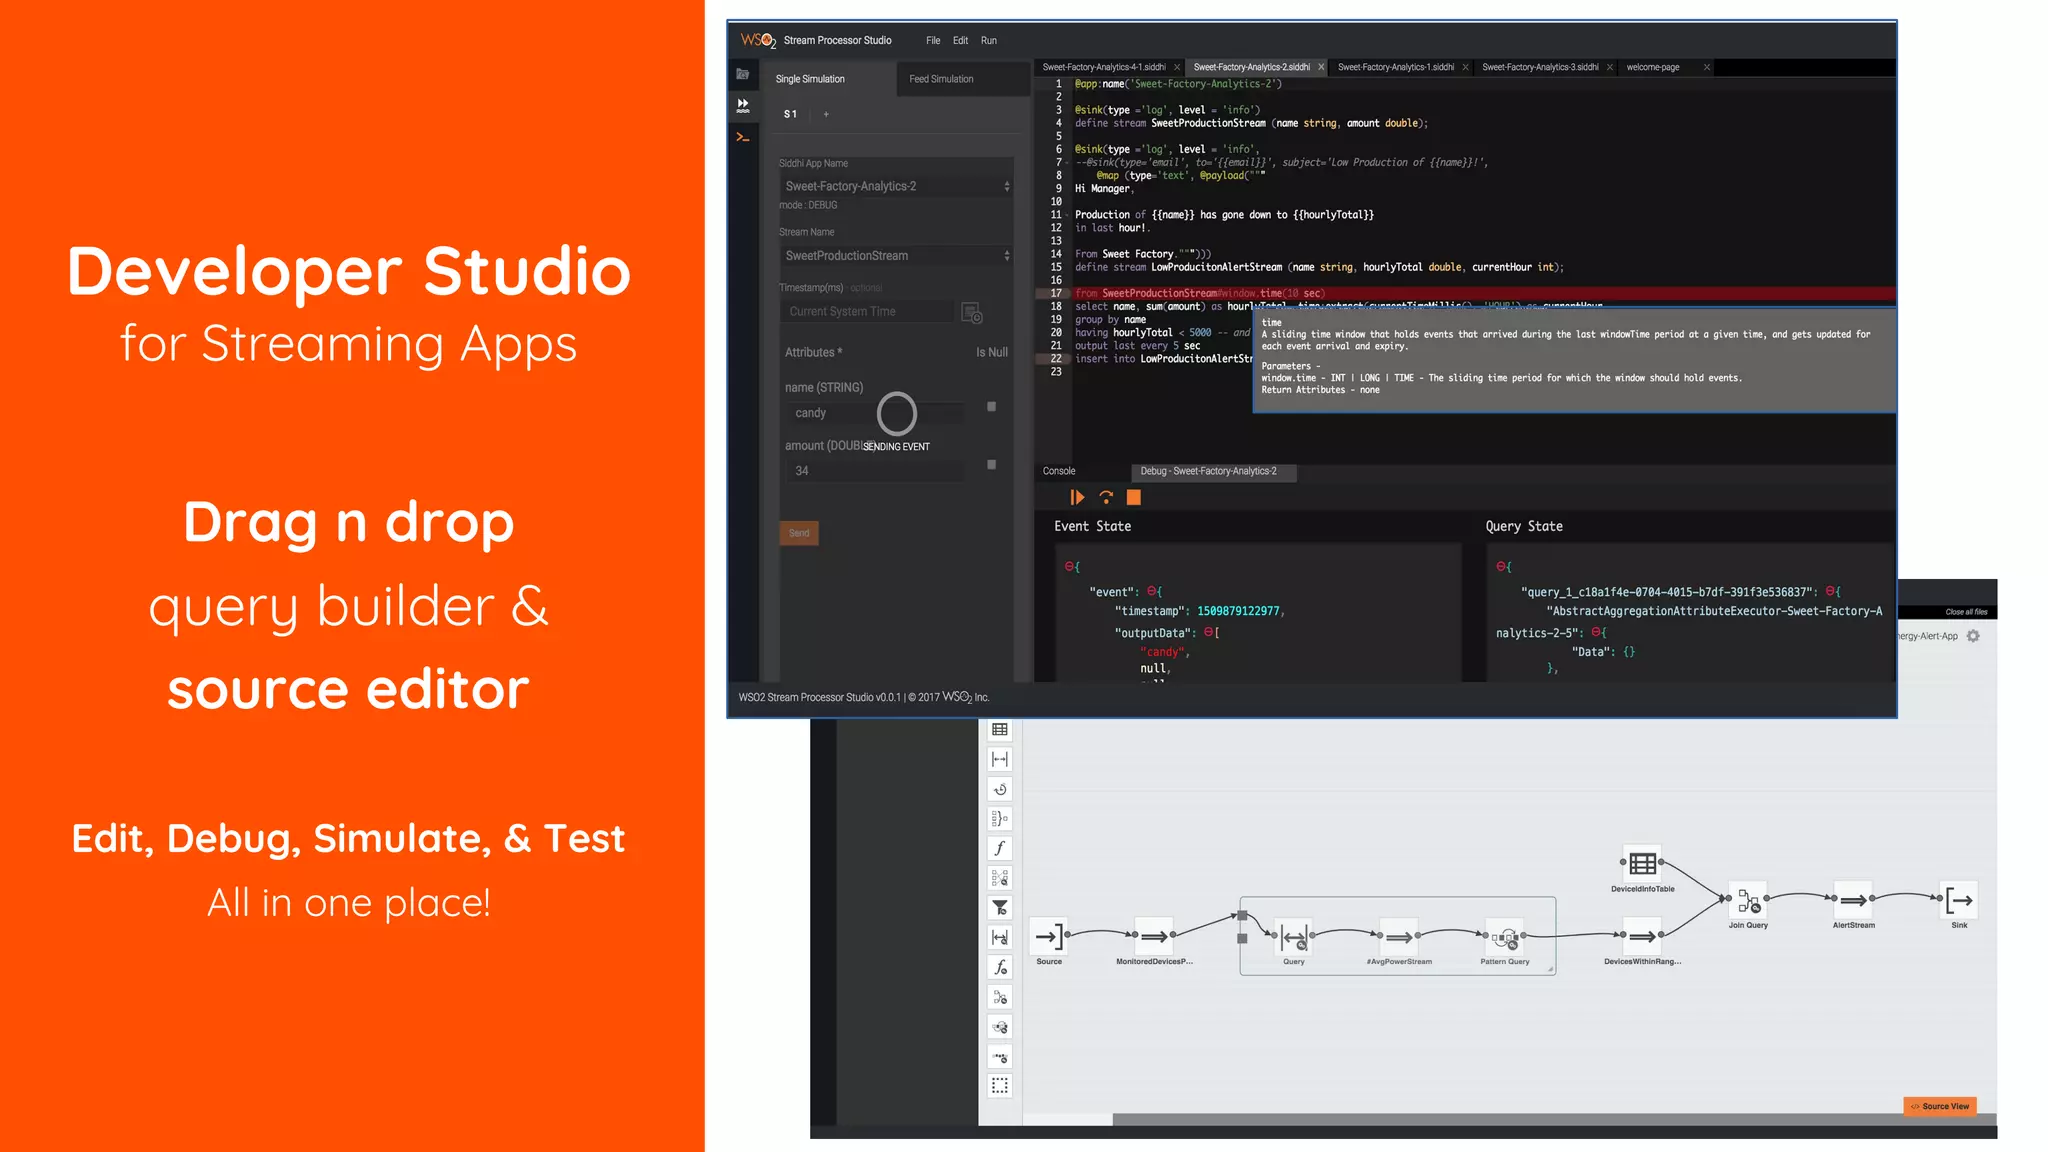Select the Table tool in the design palette
The width and height of the screenshot is (2048, 1152).
tap(1000, 730)
